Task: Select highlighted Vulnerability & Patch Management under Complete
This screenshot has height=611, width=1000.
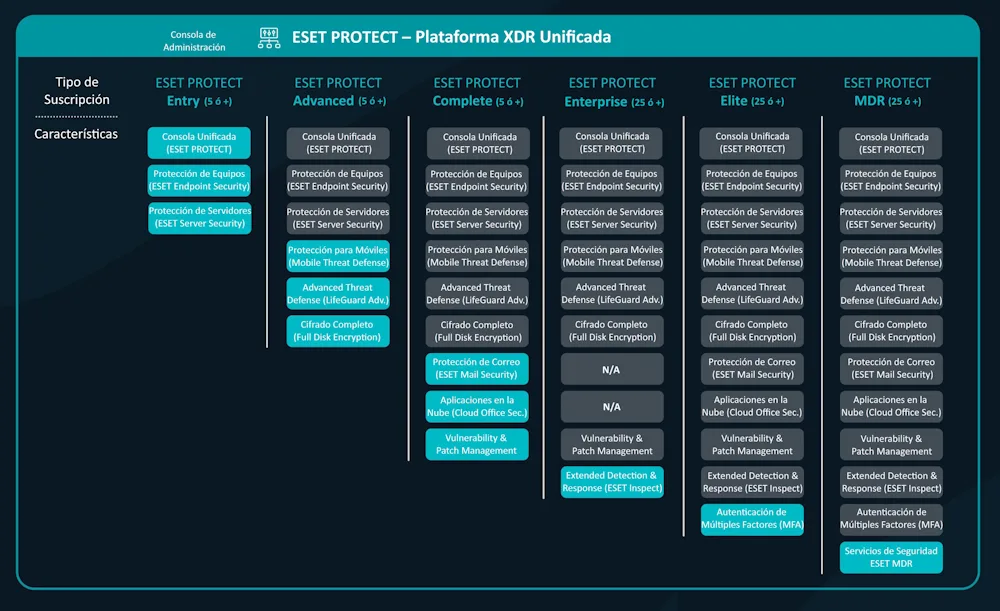Action: [x=477, y=444]
